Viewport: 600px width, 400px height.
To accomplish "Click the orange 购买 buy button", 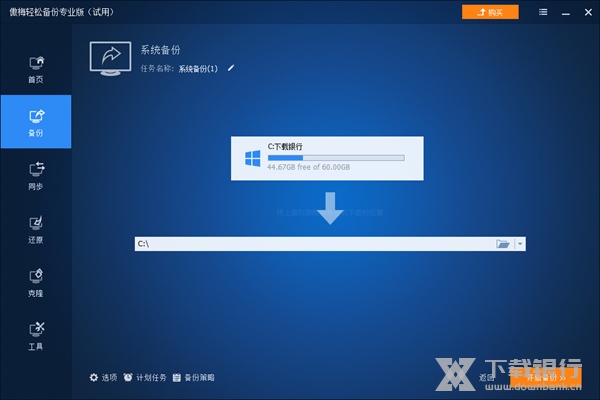I will 490,12.
